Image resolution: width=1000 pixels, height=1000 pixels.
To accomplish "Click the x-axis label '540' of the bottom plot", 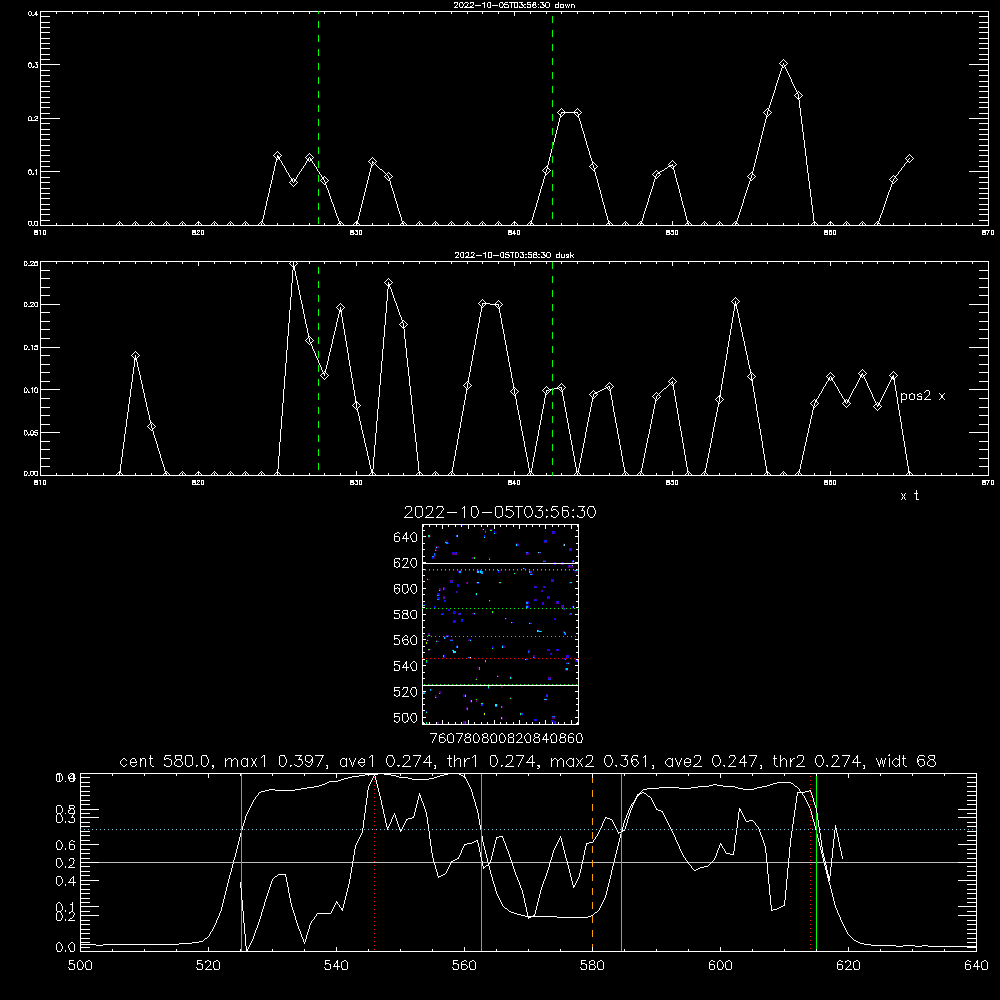I will (336, 966).
